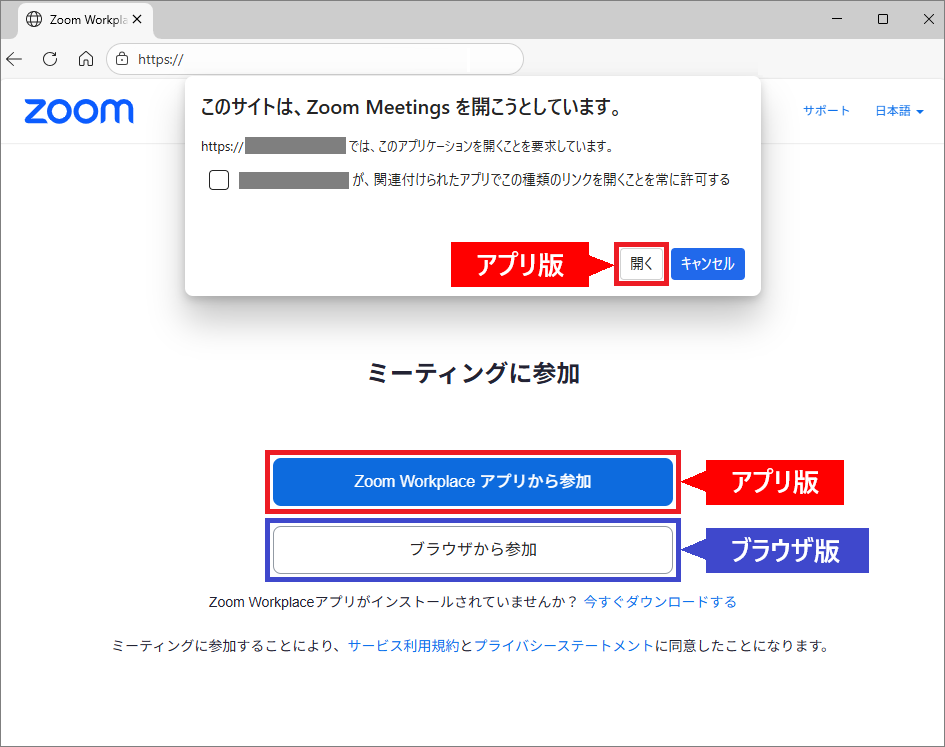The height and width of the screenshot is (747, 945).
Task: Join via ブラウザから参加
Action: [472, 549]
